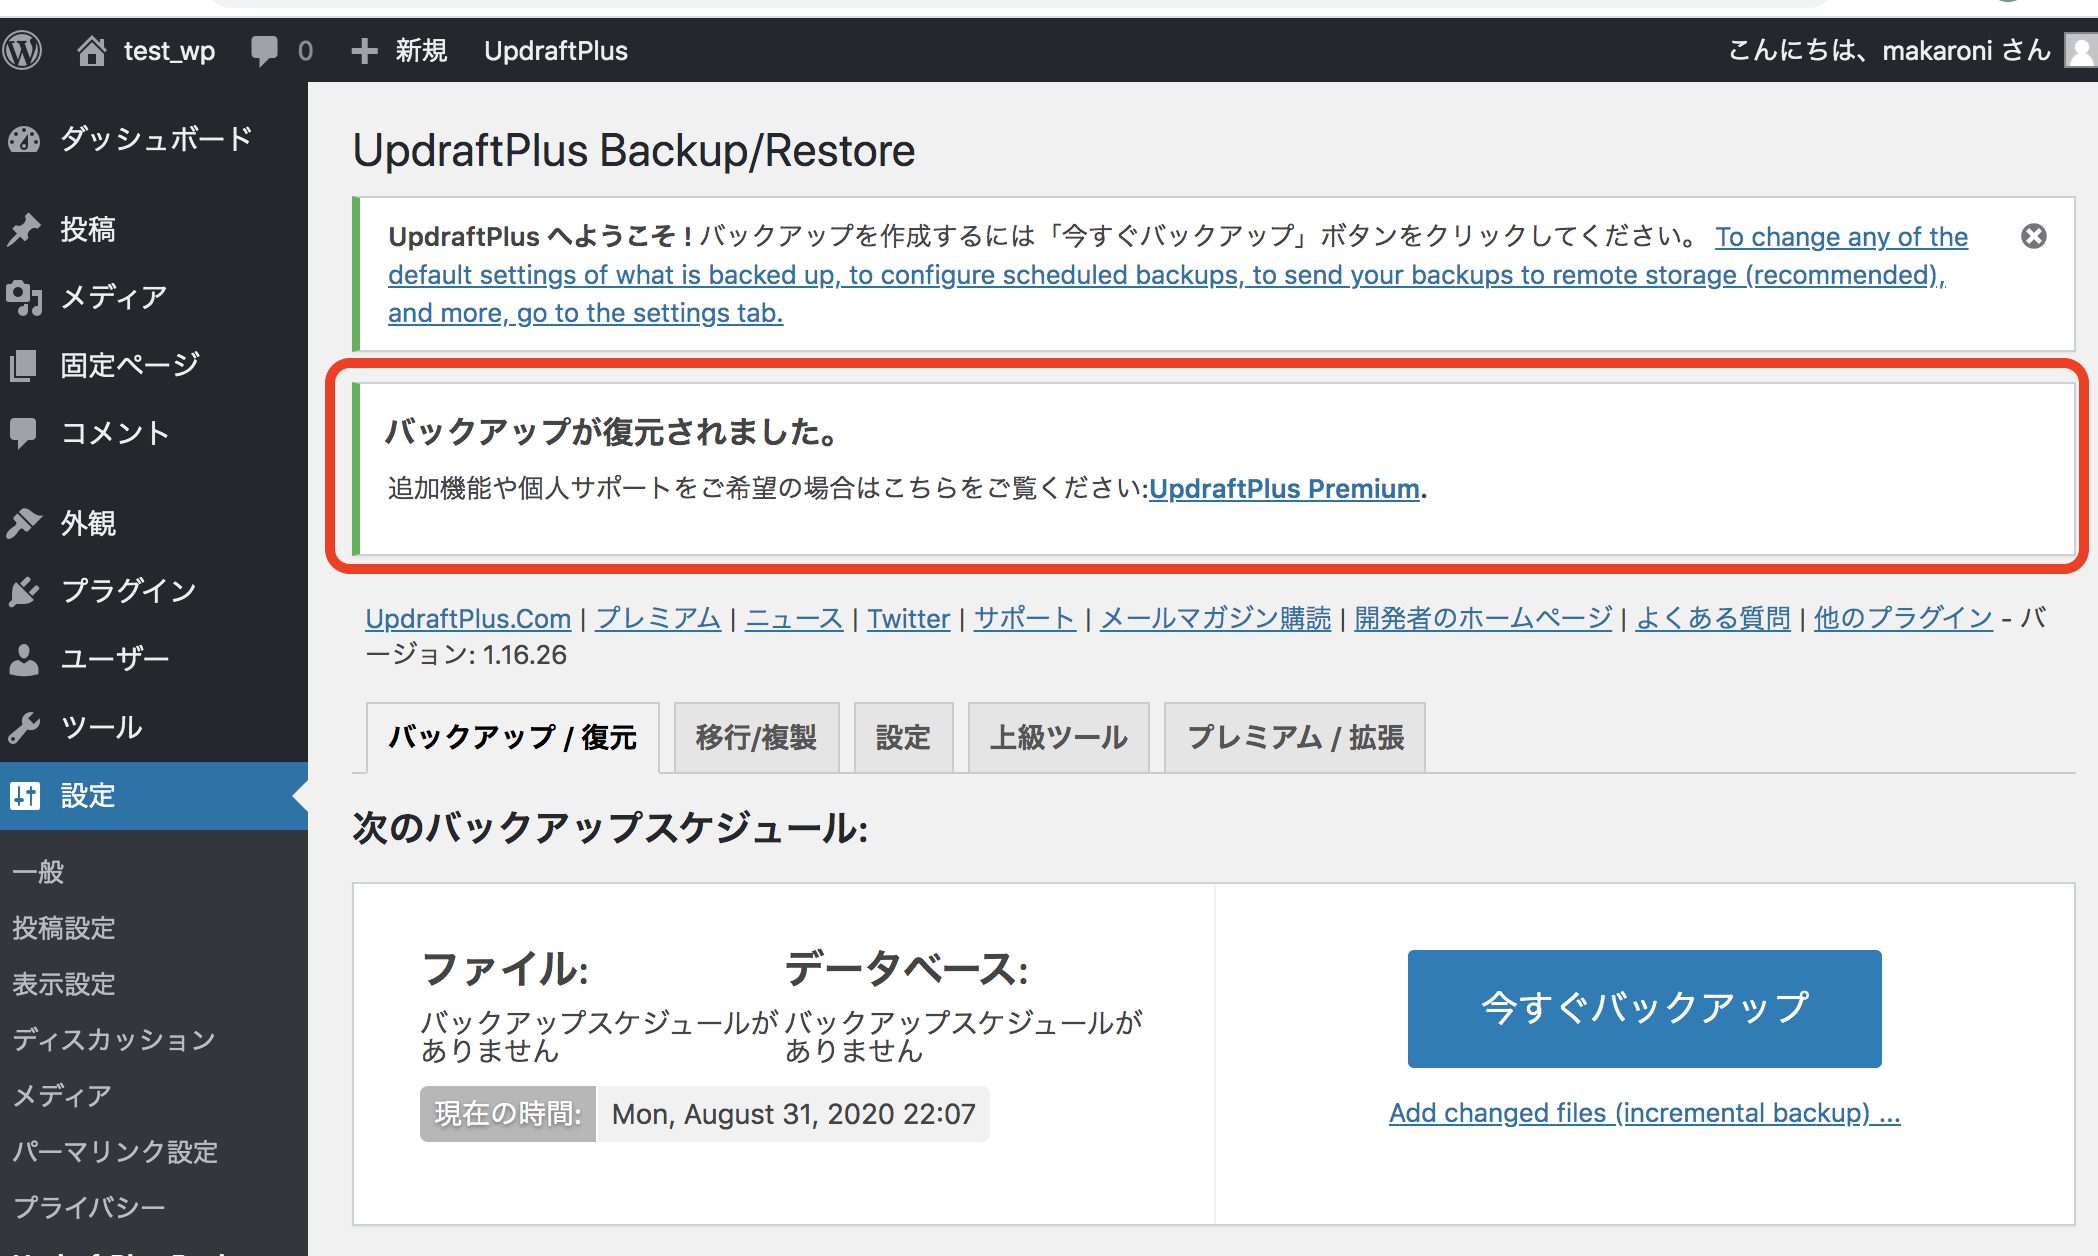This screenshot has height=1256, width=2098.
Task: Open the UpdraftPlus Premium link
Action: pos(1284,488)
